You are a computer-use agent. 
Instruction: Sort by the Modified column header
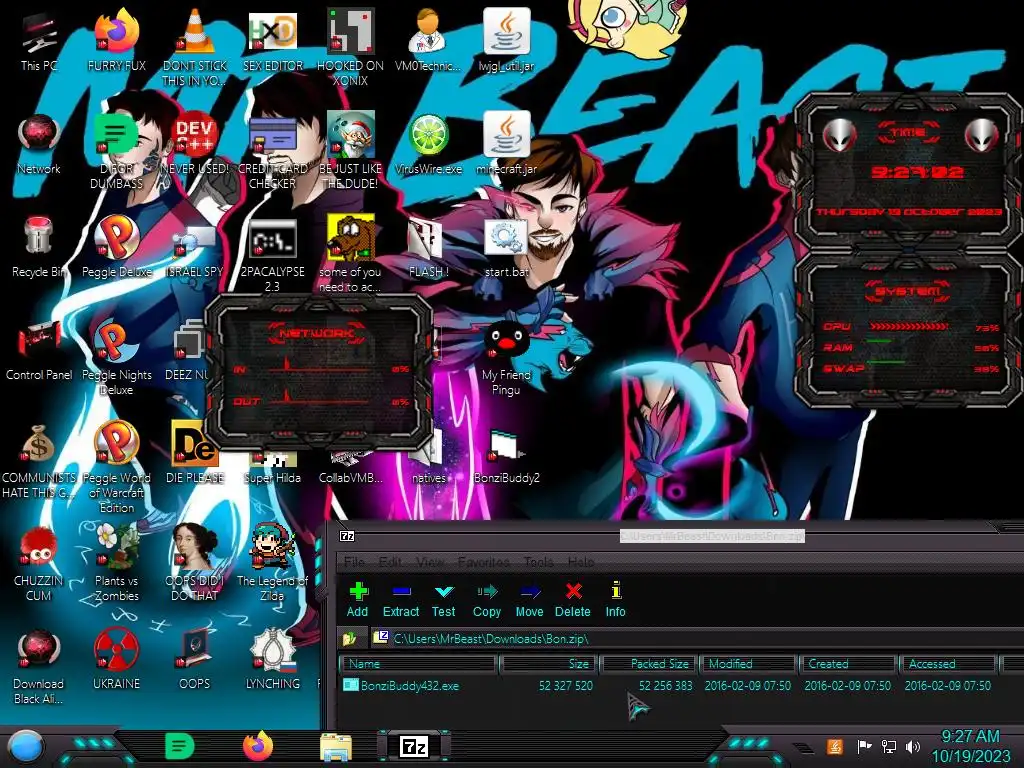749,664
